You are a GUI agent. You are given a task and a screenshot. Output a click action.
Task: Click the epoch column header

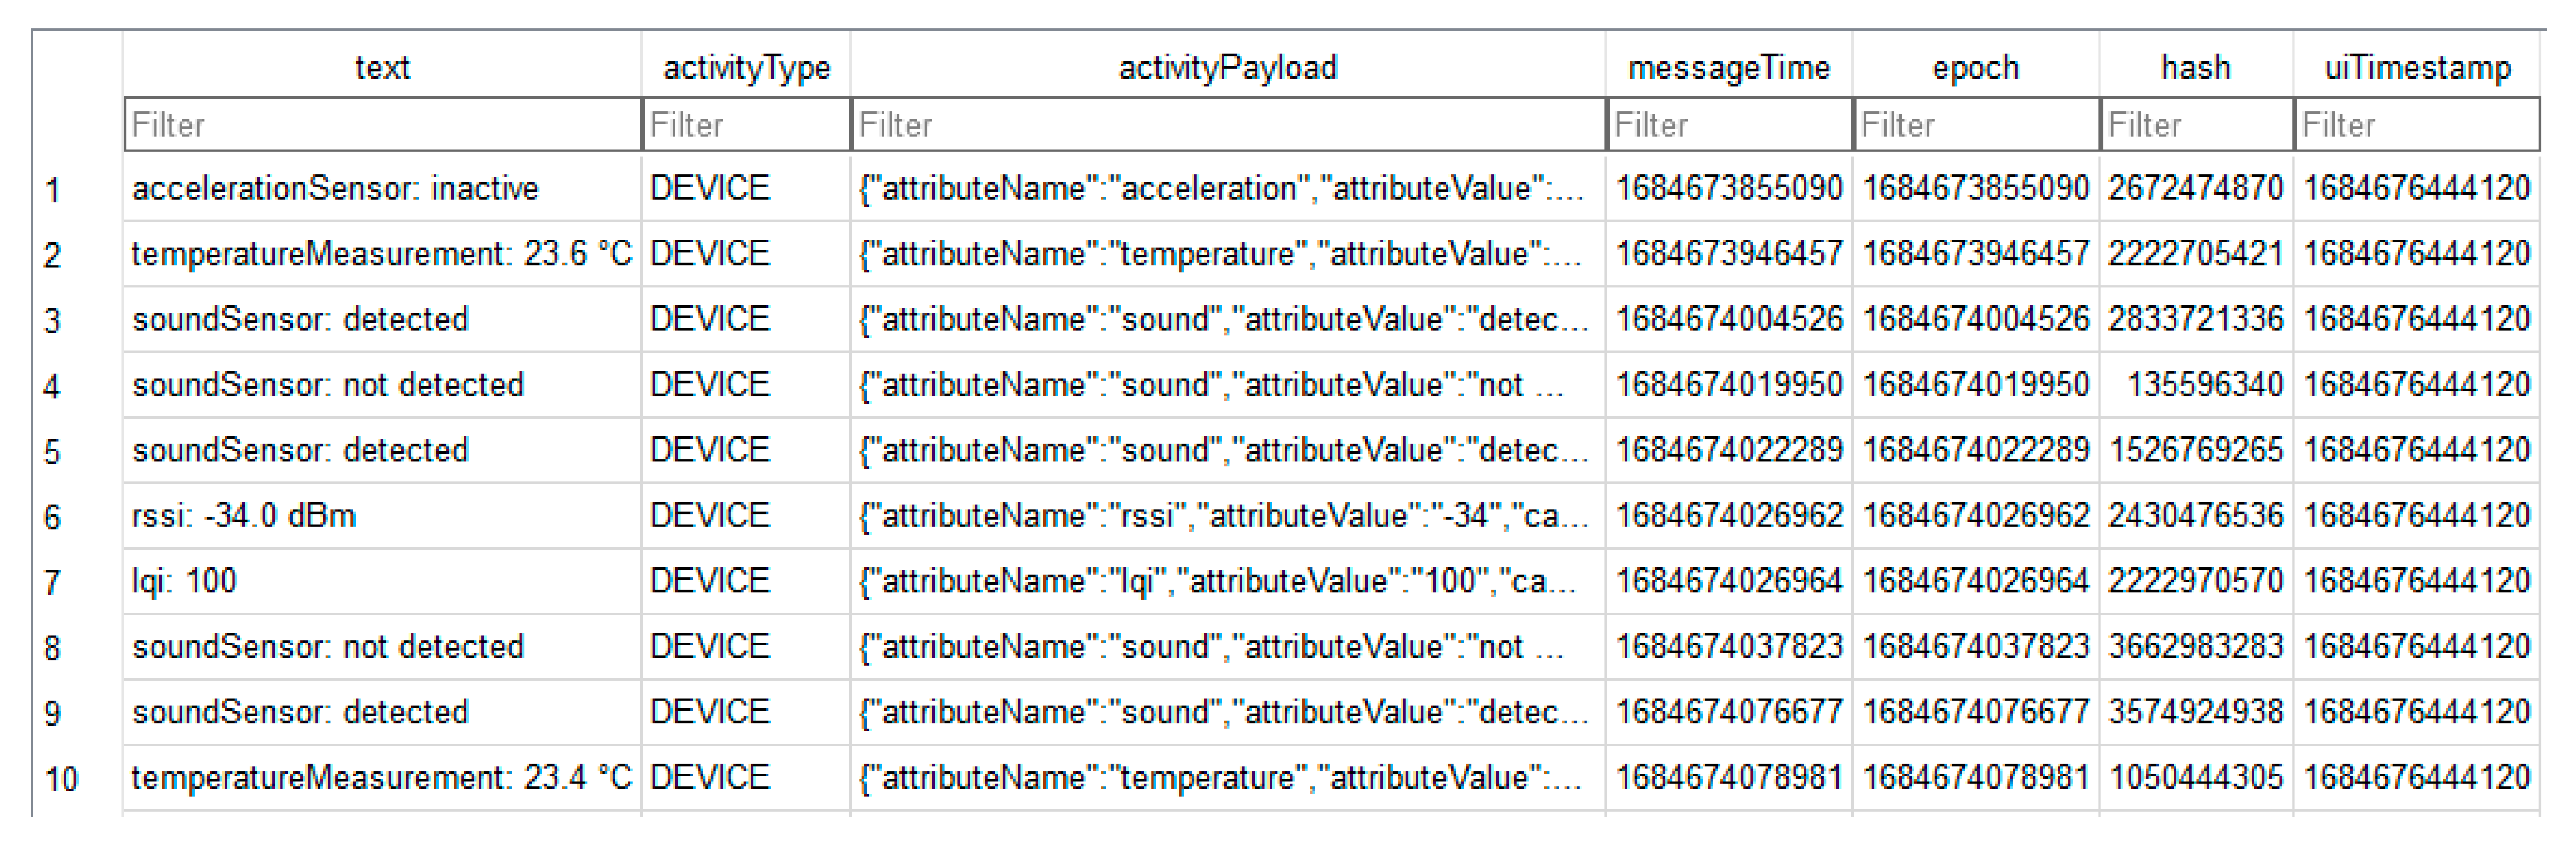[1976, 67]
